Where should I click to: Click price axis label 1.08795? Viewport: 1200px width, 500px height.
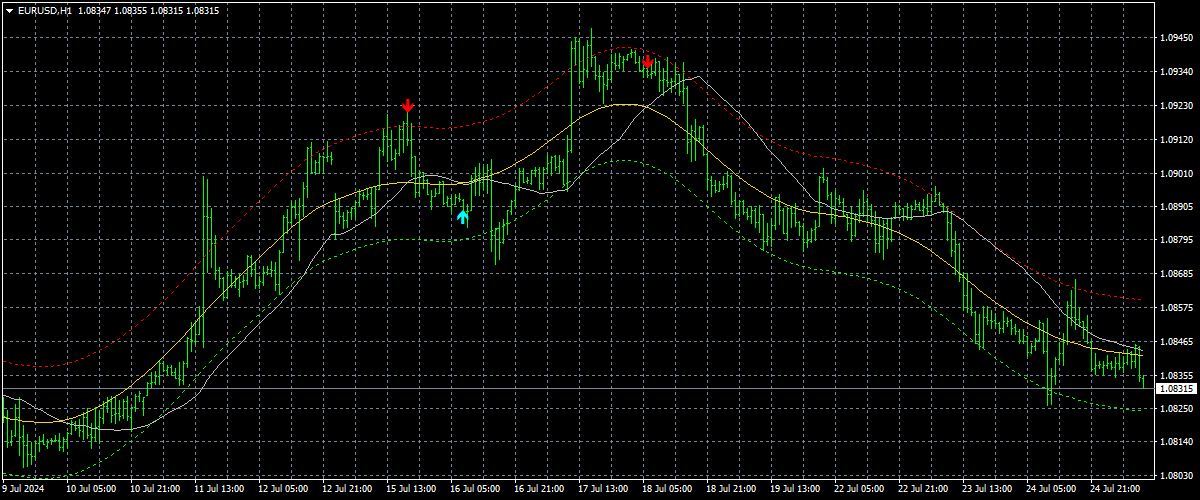[1175, 240]
